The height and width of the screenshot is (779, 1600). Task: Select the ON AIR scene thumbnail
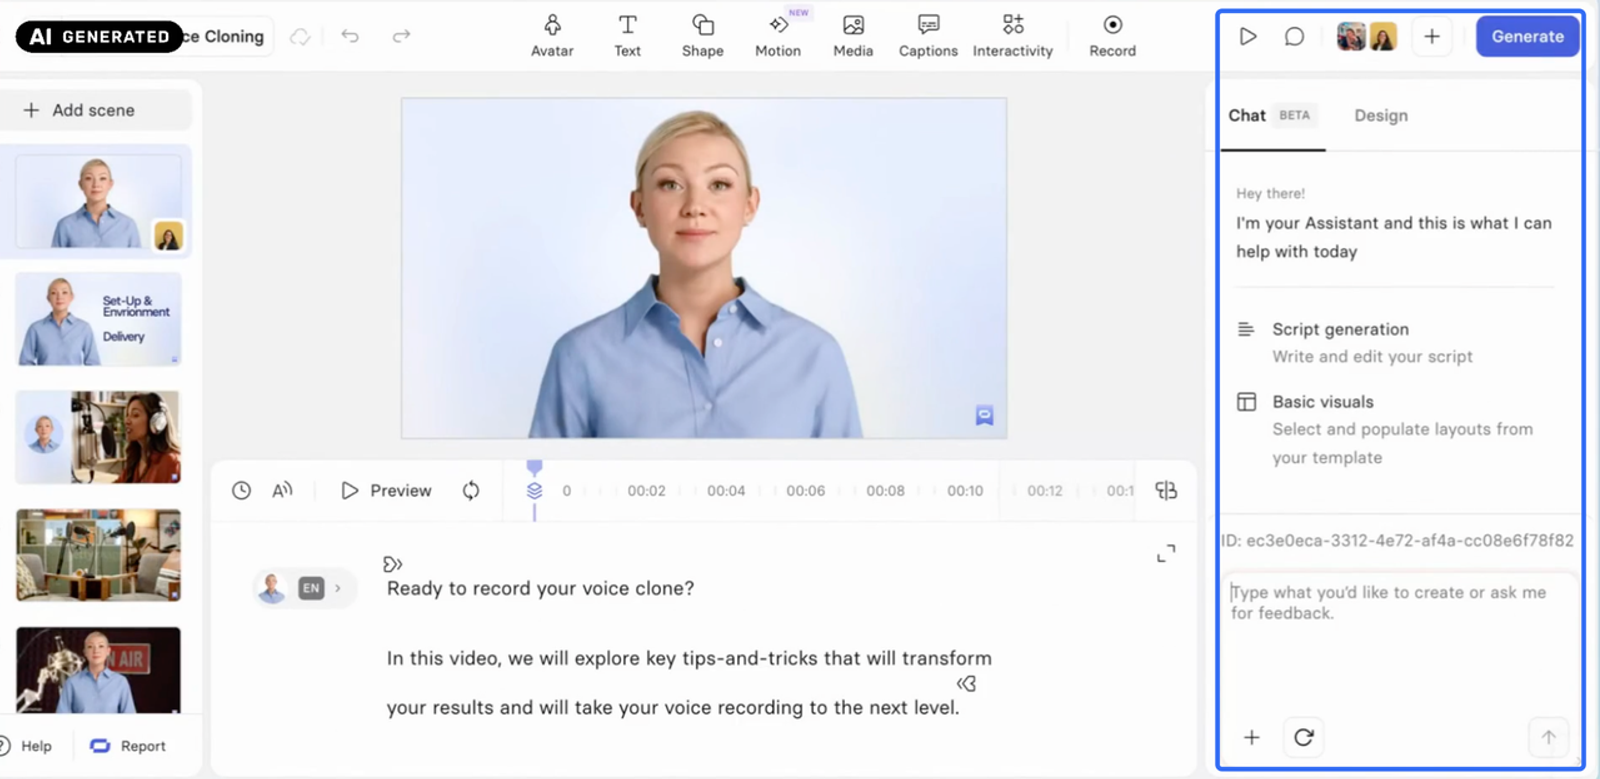[98, 669]
